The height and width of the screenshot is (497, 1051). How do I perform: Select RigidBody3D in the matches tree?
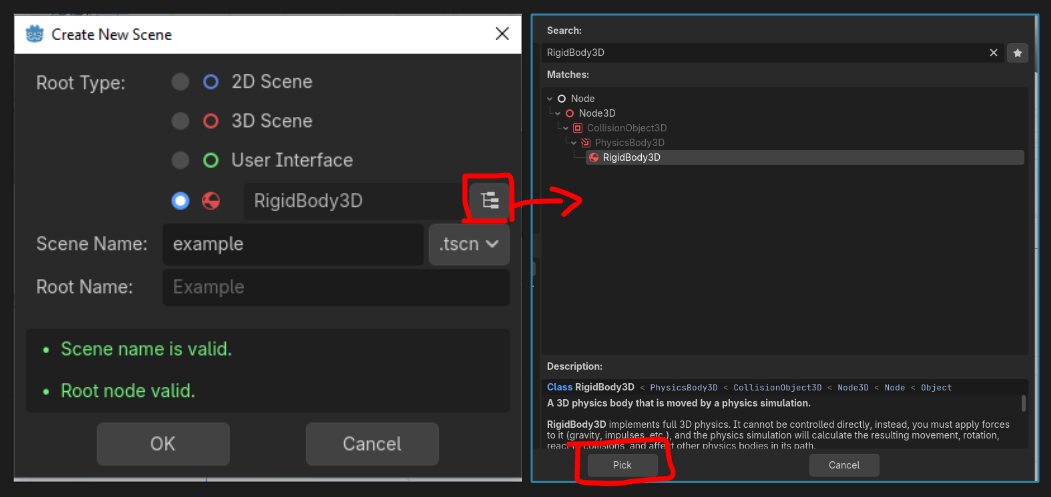point(631,157)
